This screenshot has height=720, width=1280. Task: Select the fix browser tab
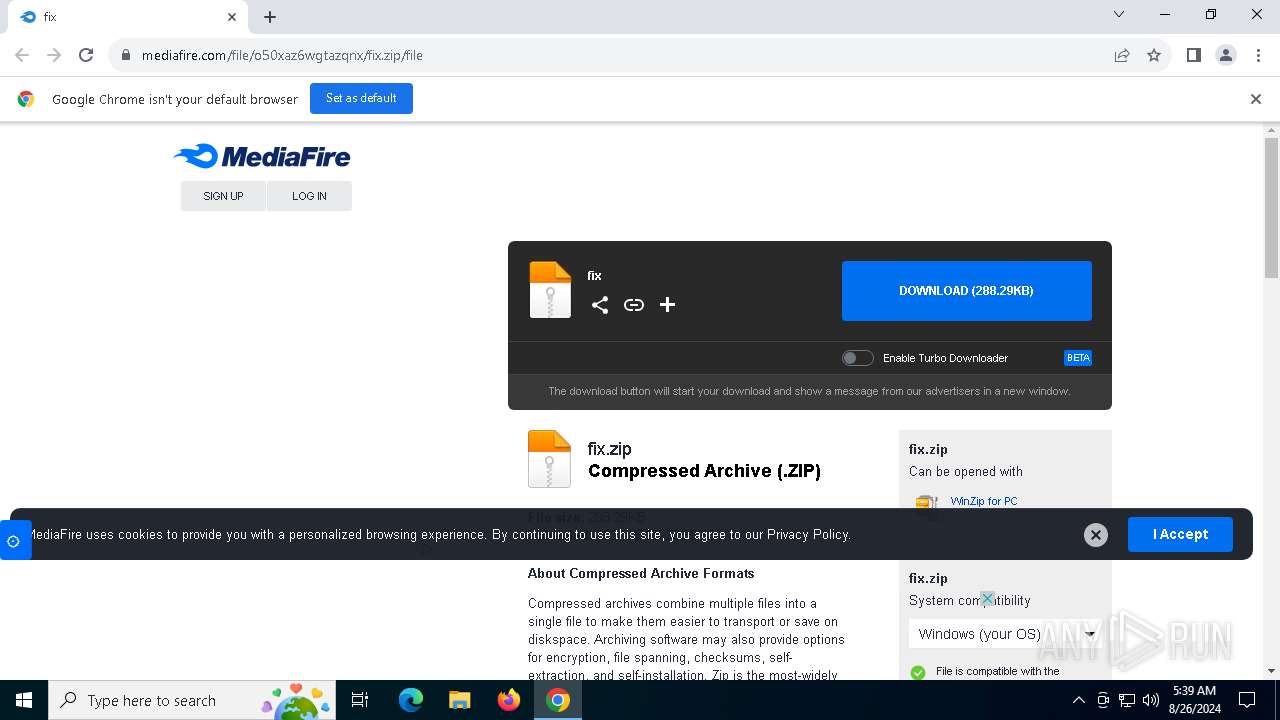130,17
